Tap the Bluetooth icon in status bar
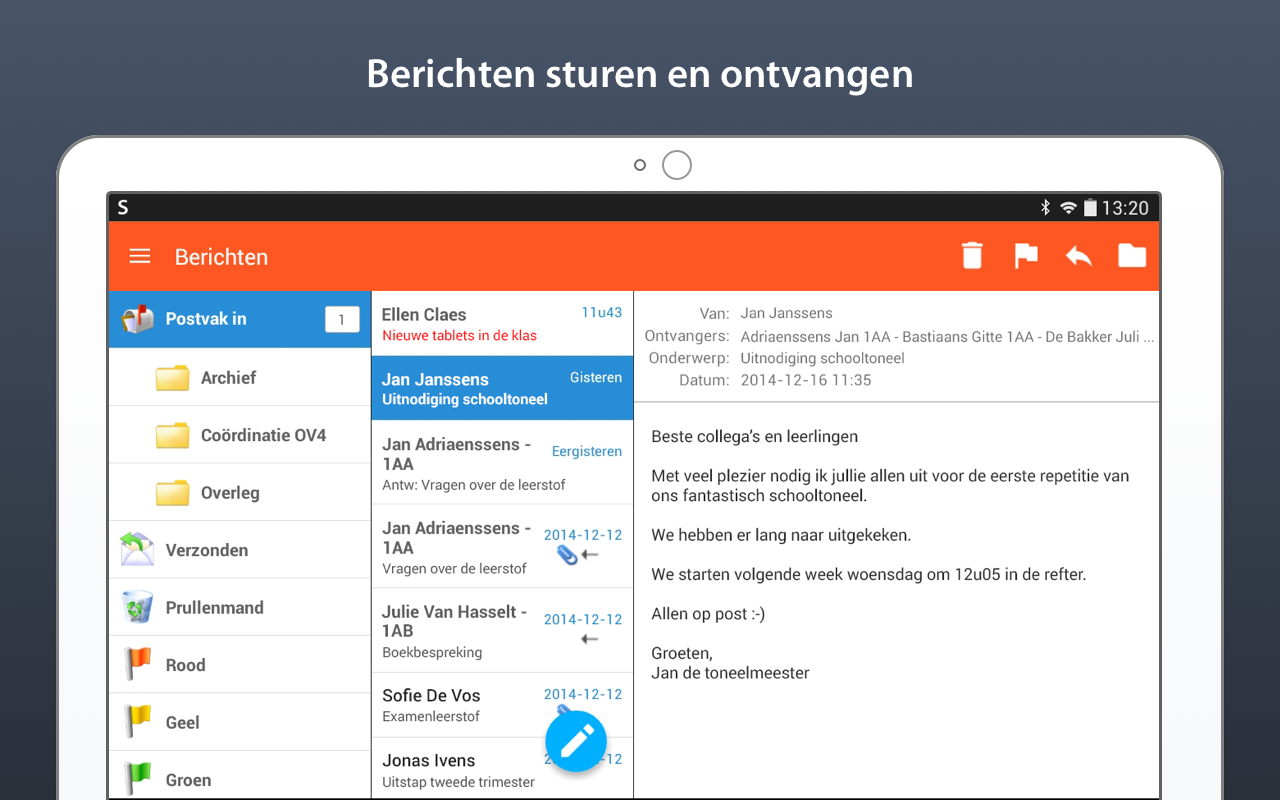Image resolution: width=1280 pixels, height=800 pixels. [x=1046, y=207]
